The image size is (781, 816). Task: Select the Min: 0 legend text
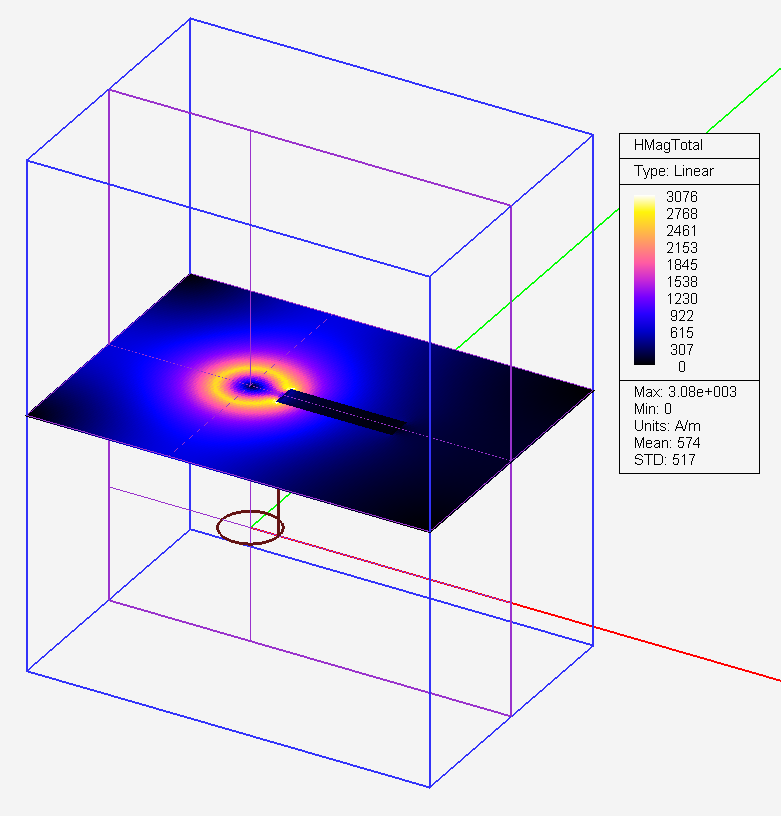coord(655,409)
